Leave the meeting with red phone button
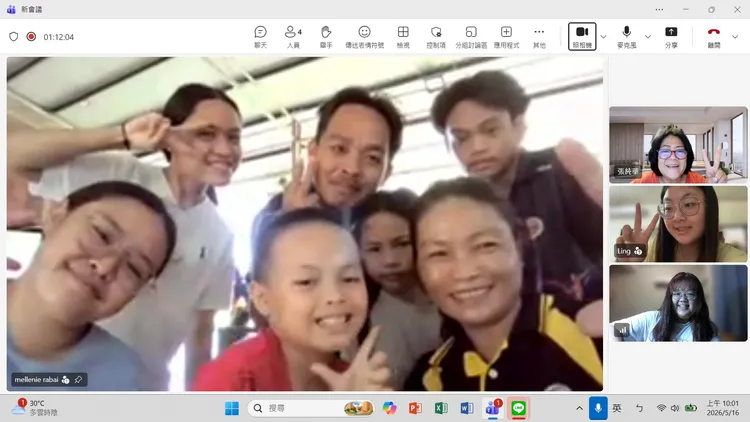Viewport: 750px width, 422px height. 714,37
